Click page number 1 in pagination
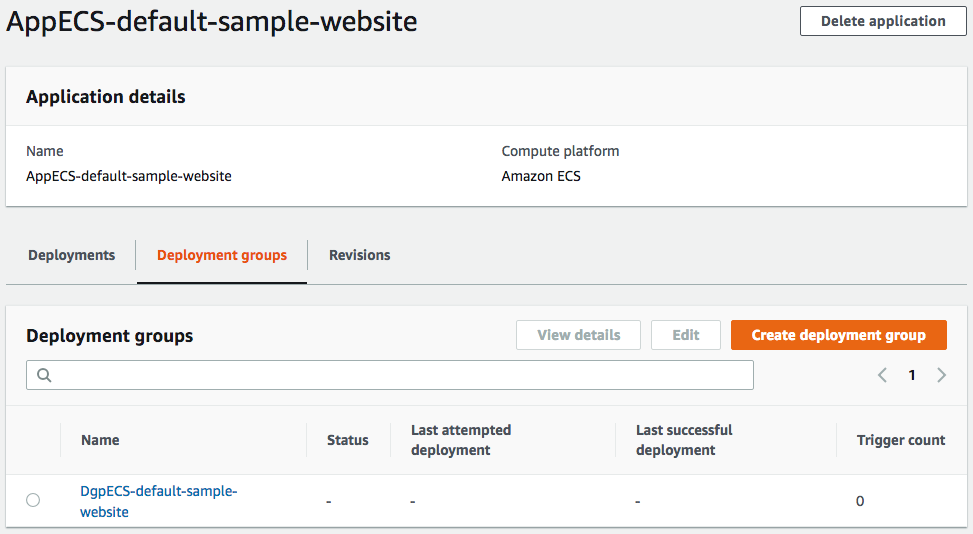Screen dimensions: 973x534 click(x=912, y=376)
